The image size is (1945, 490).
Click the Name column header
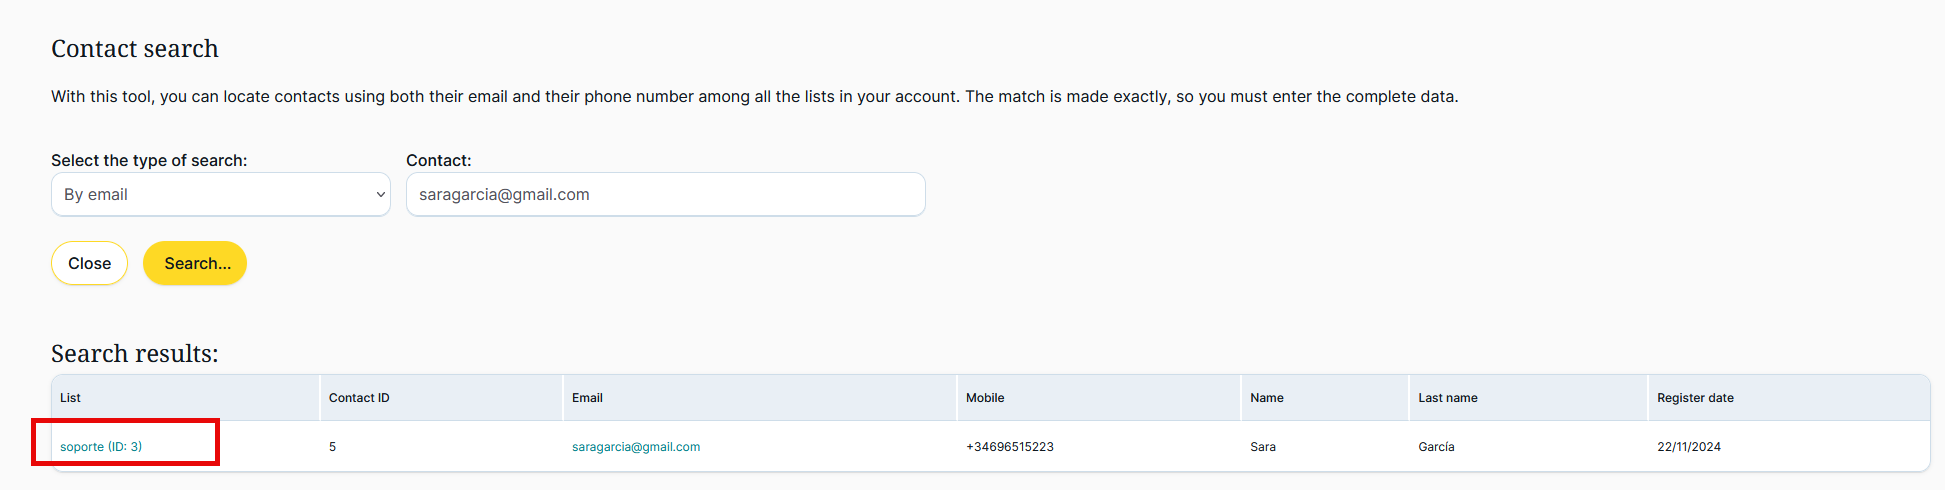click(1267, 398)
